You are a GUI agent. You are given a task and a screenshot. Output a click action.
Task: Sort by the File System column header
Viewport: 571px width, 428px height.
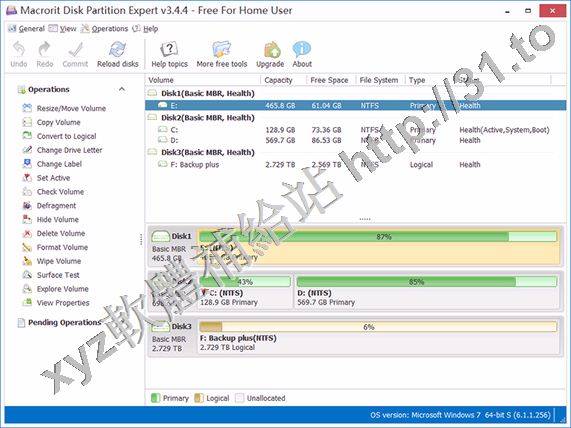(380, 80)
